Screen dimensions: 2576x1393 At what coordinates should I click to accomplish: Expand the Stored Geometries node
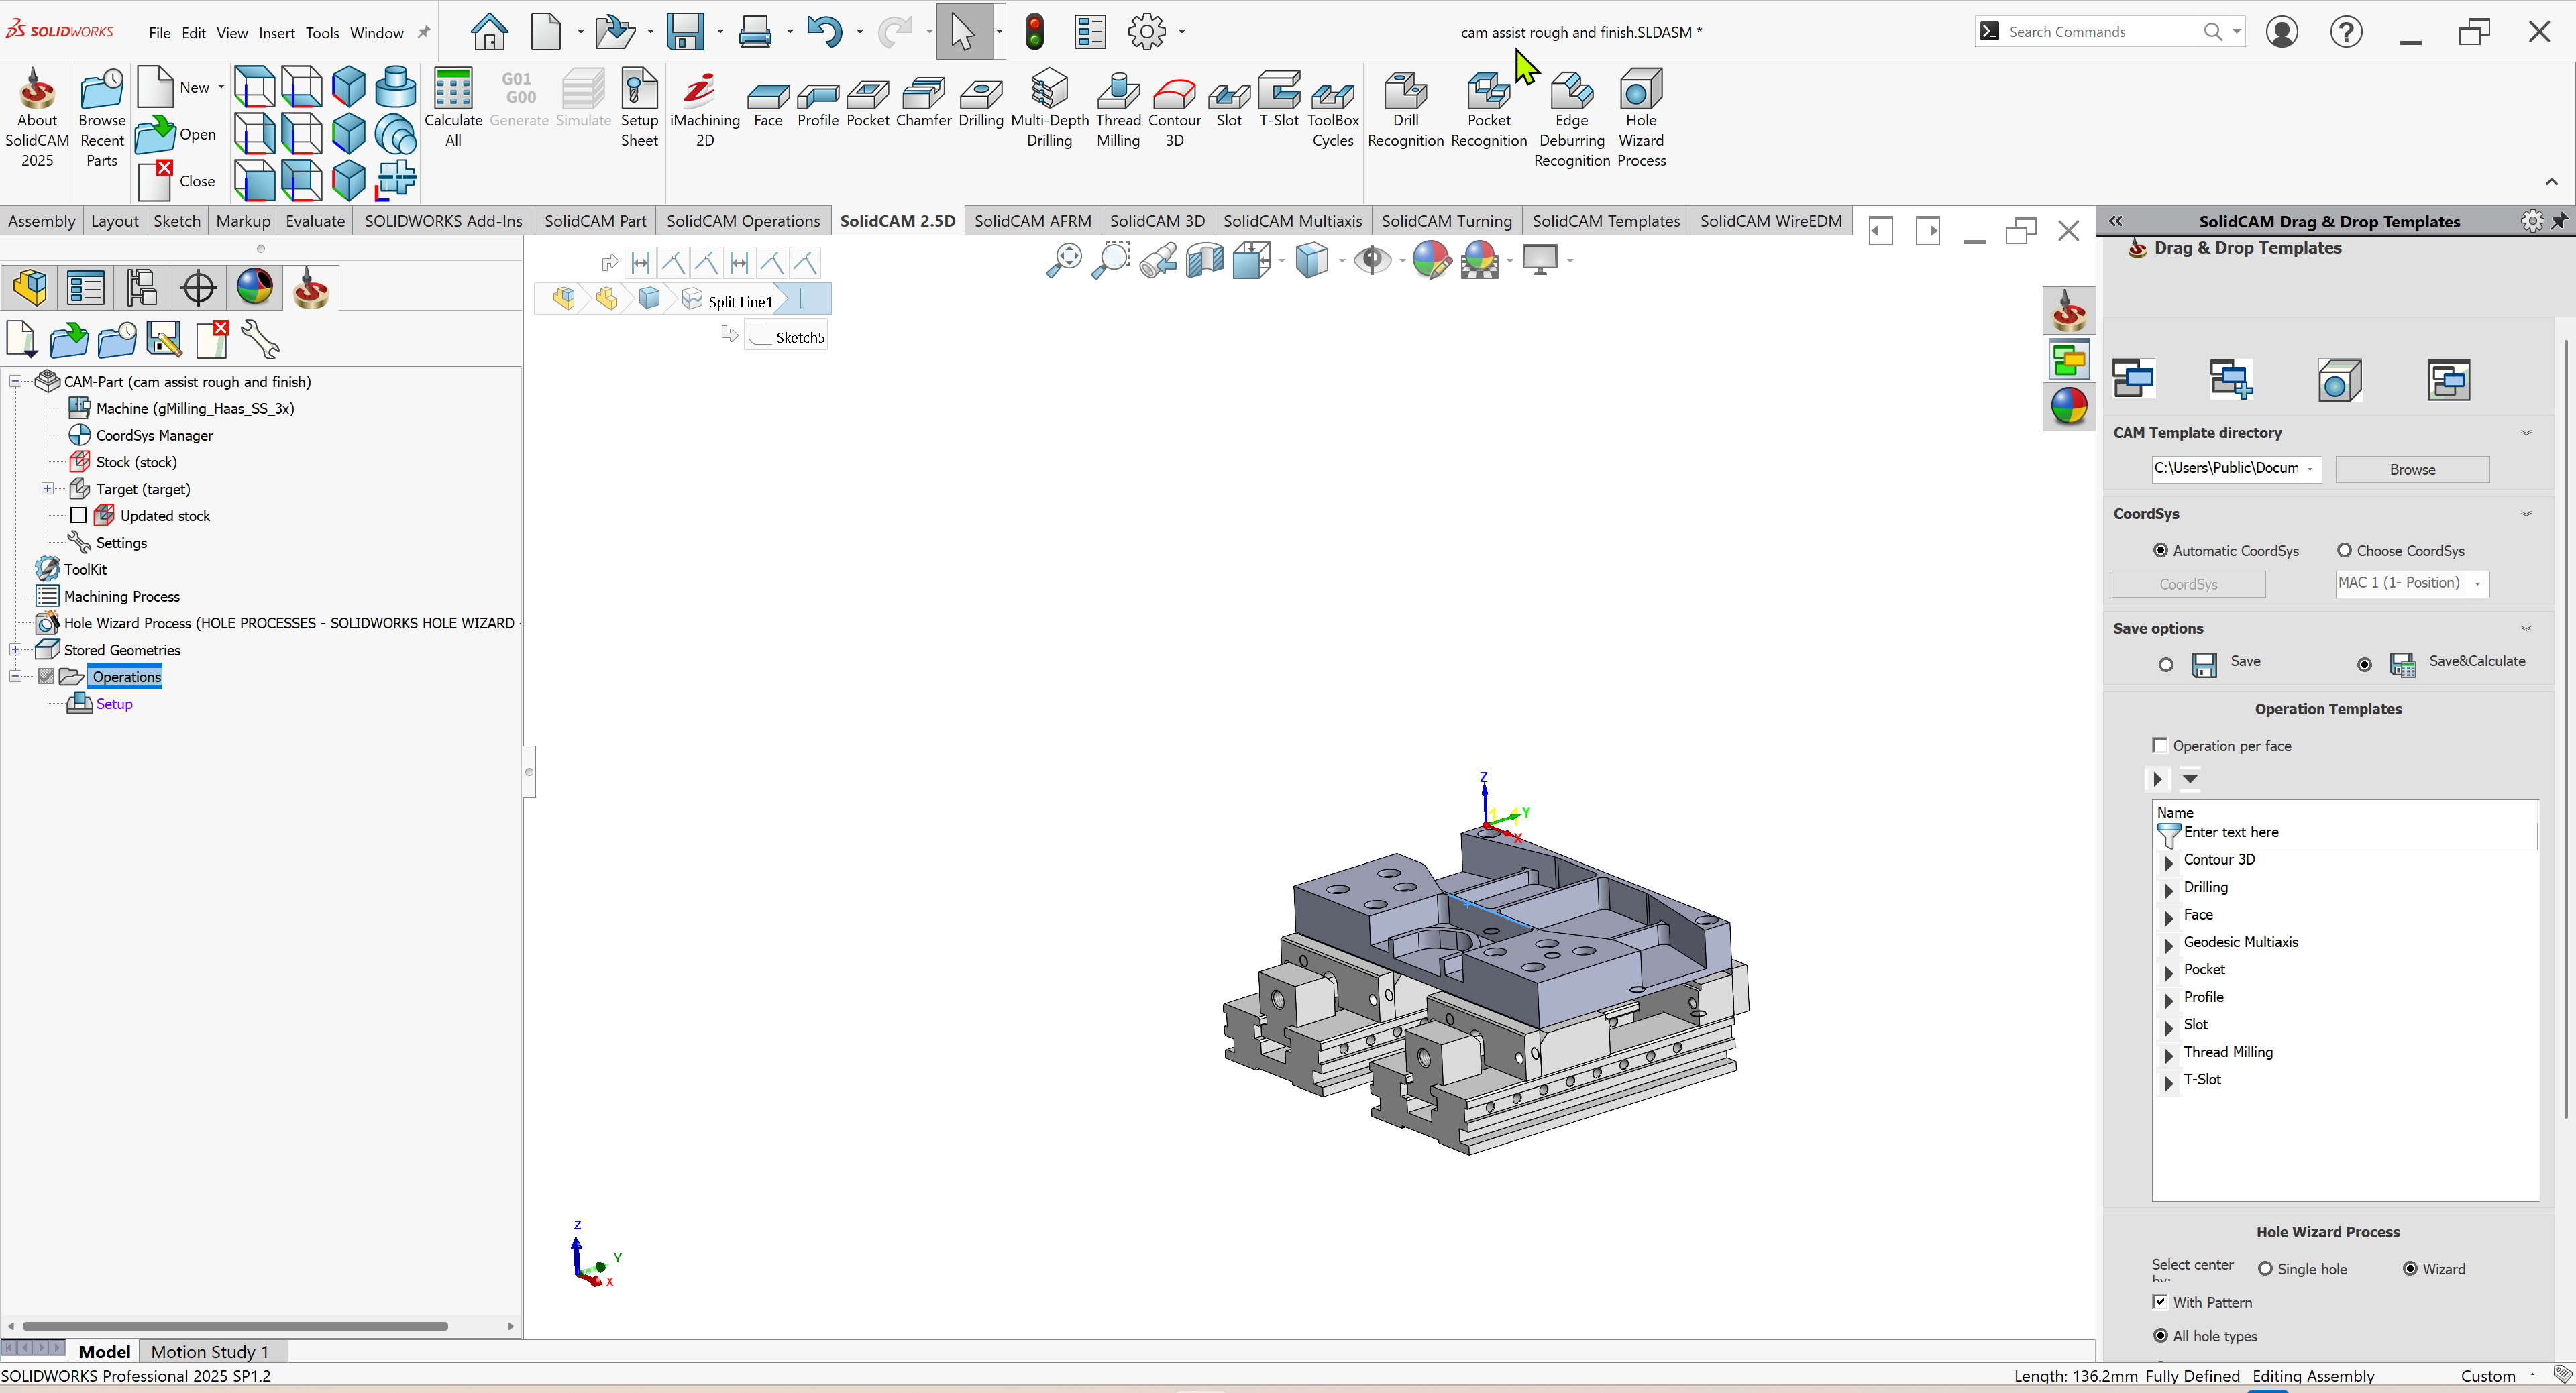coord(15,649)
